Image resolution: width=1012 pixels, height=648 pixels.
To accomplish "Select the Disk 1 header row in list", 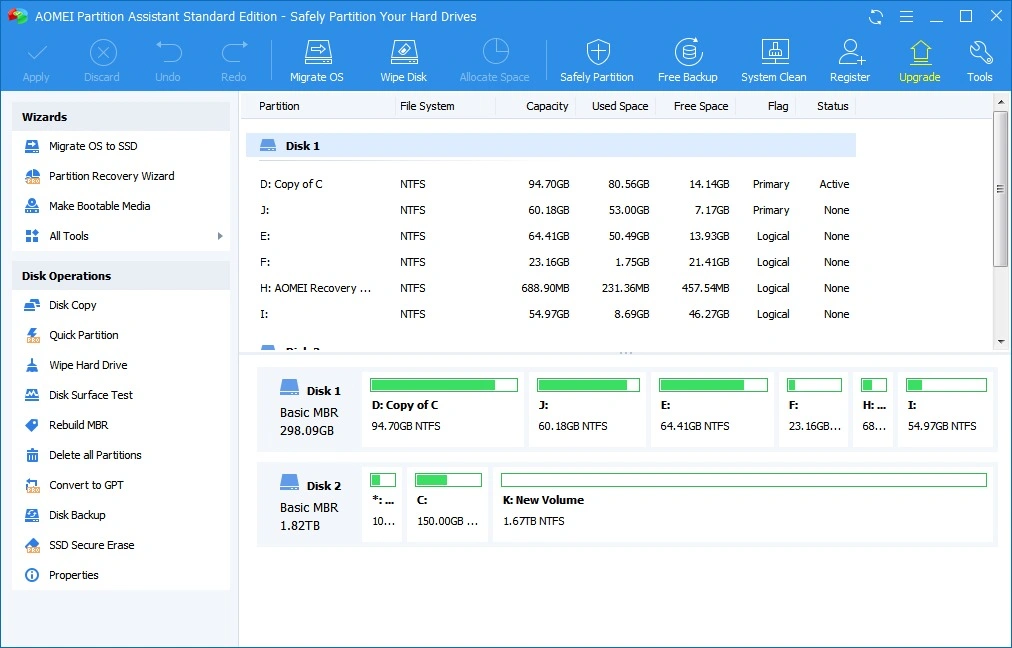I will tap(551, 146).
